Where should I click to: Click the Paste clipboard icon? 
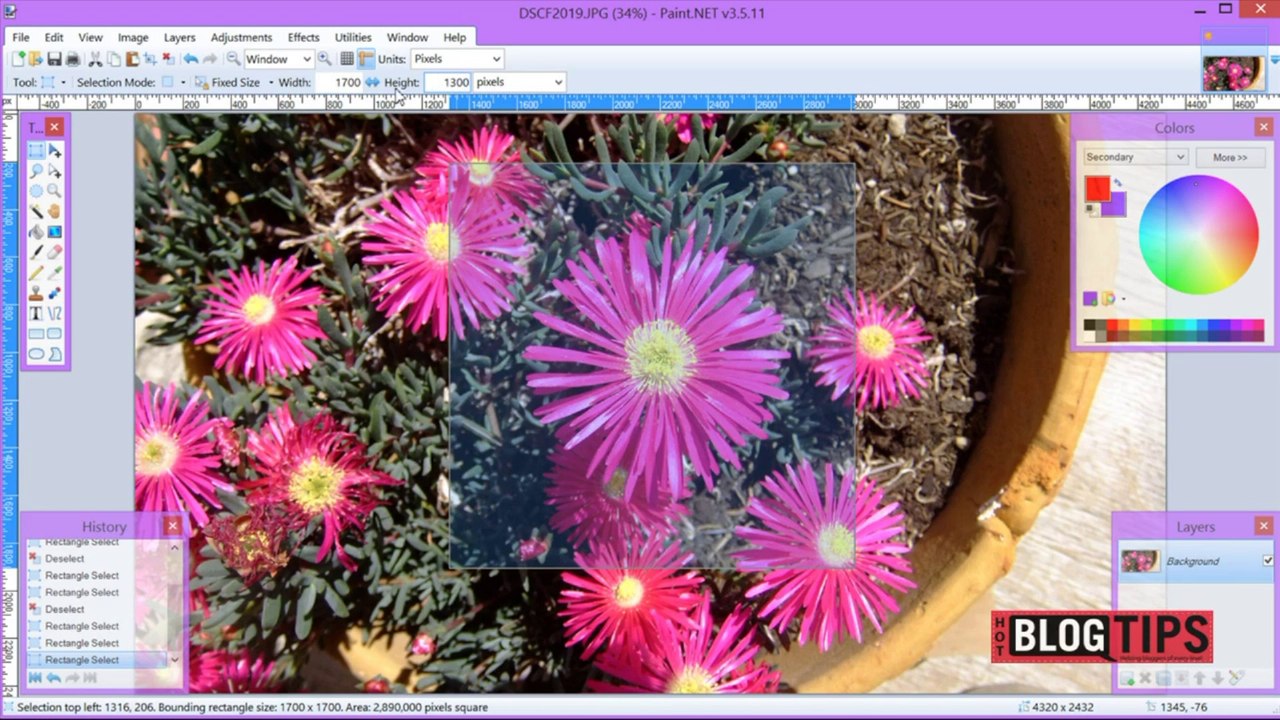tap(132, 59)
